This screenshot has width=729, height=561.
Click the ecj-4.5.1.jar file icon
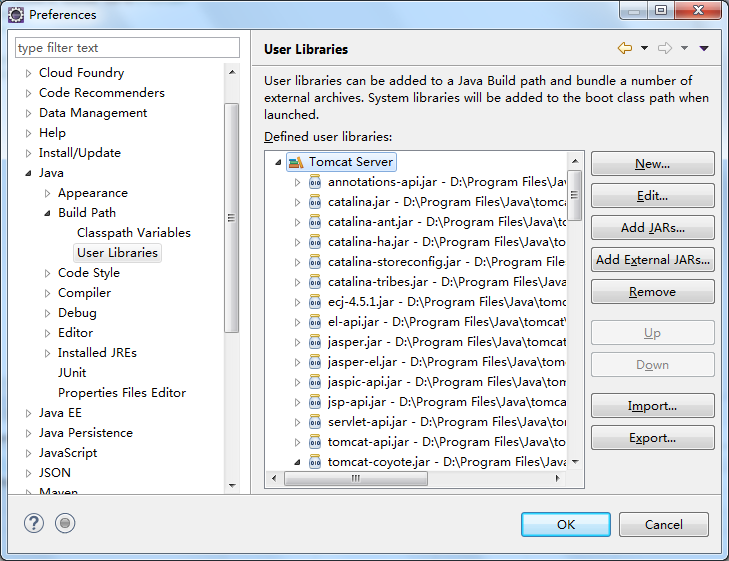[315, 302]
